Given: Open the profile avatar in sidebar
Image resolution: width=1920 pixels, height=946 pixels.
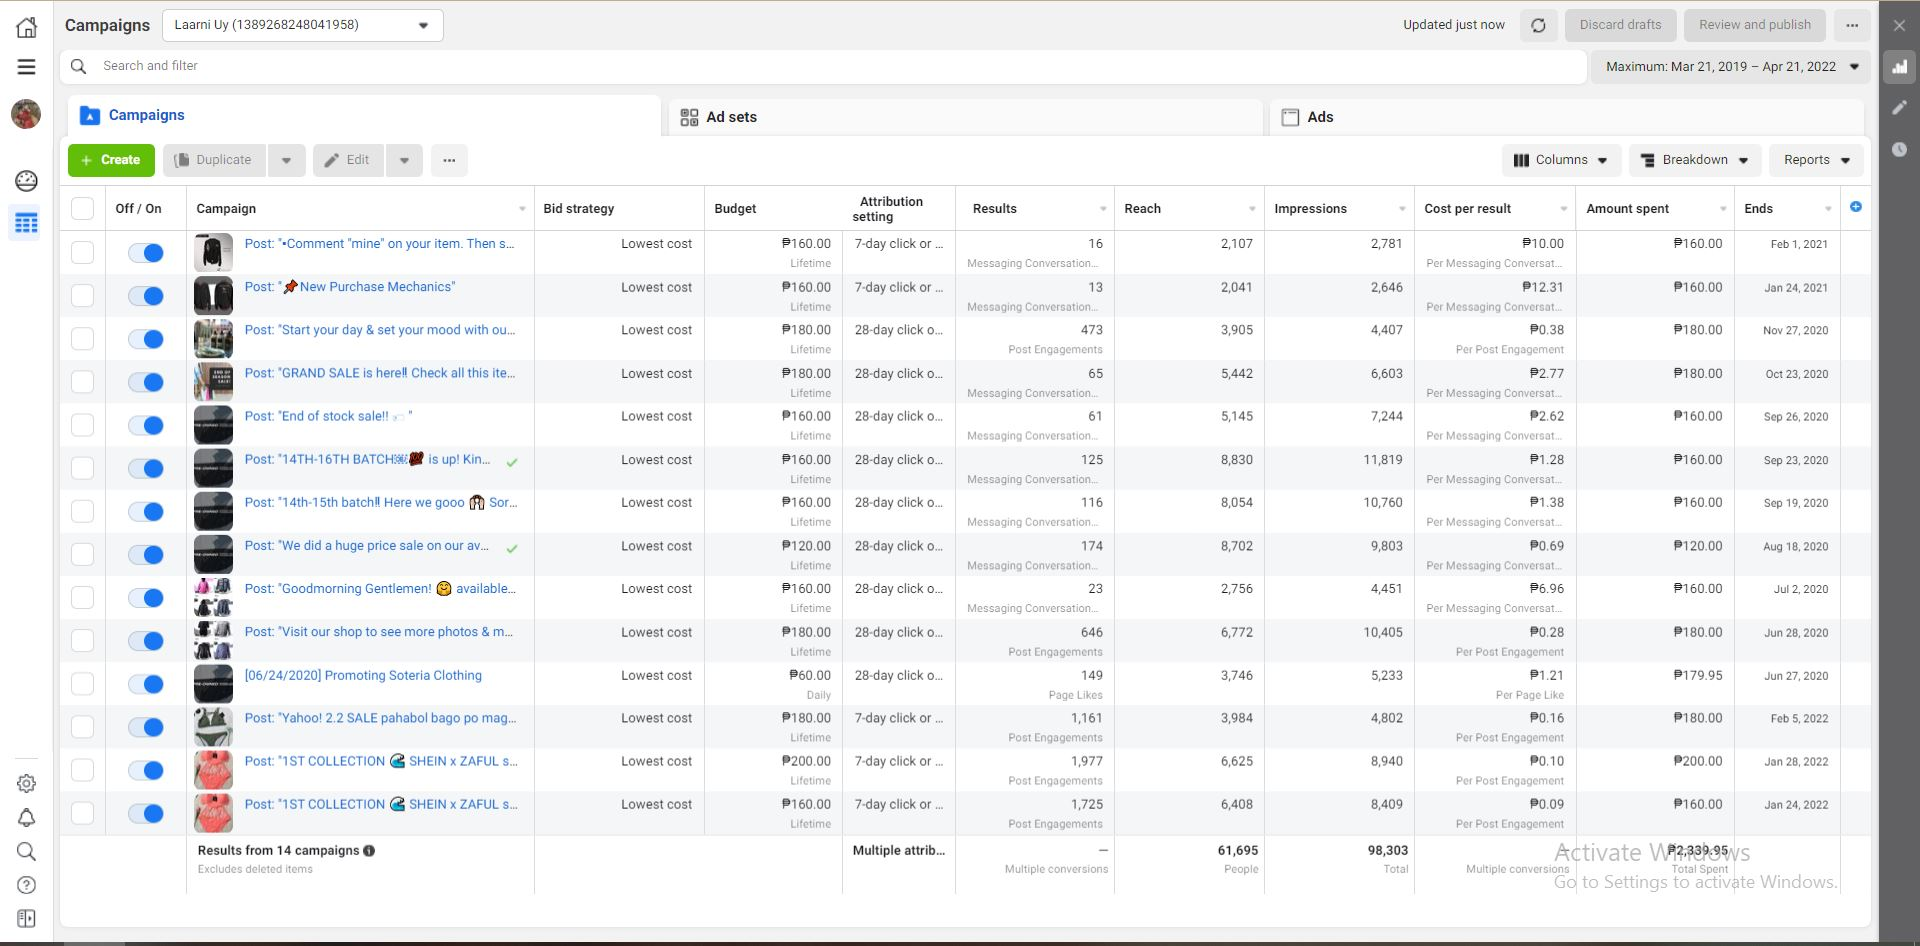Looking at the screenshot, I should click(26, 114).
